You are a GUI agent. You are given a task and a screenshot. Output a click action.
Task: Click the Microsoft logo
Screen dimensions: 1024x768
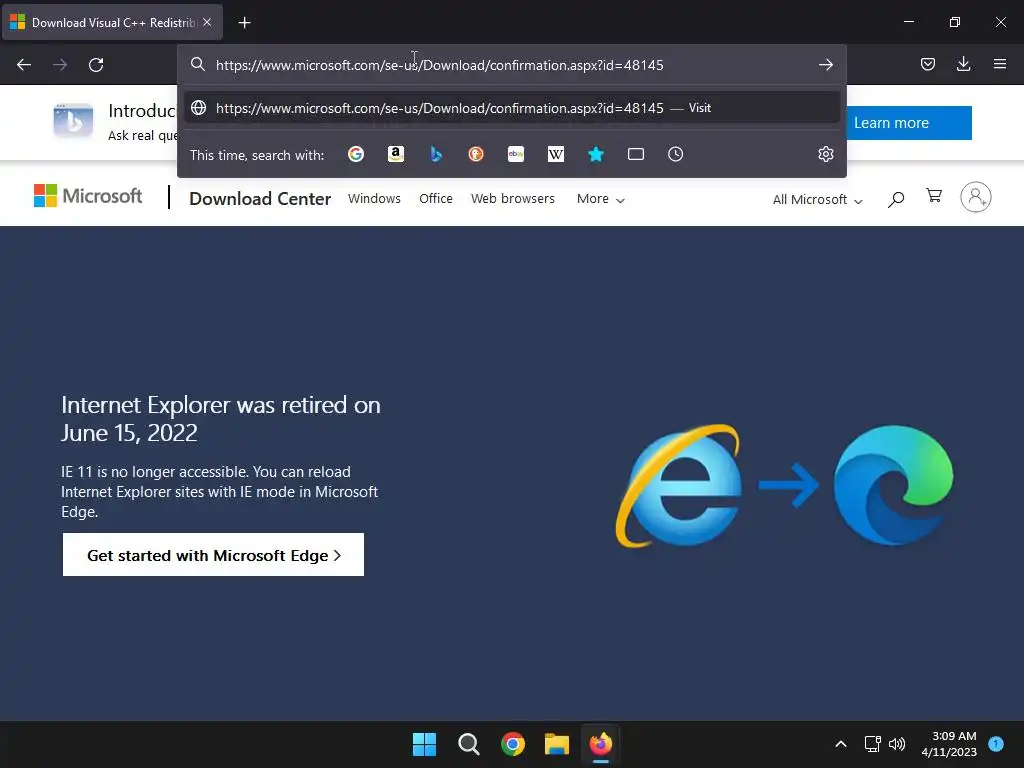pyautogui.click(x=88, y=196)
